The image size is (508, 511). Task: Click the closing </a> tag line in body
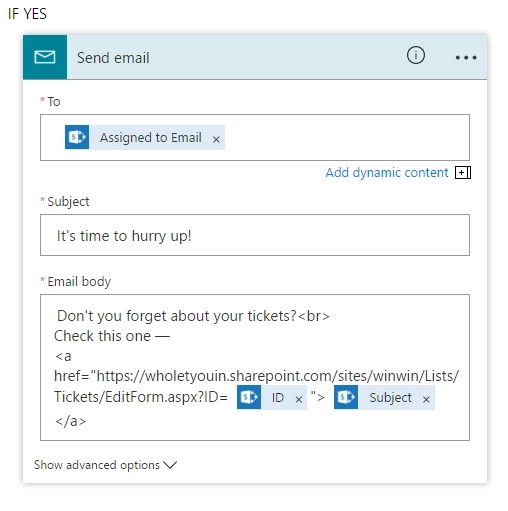tap(71, 421)
